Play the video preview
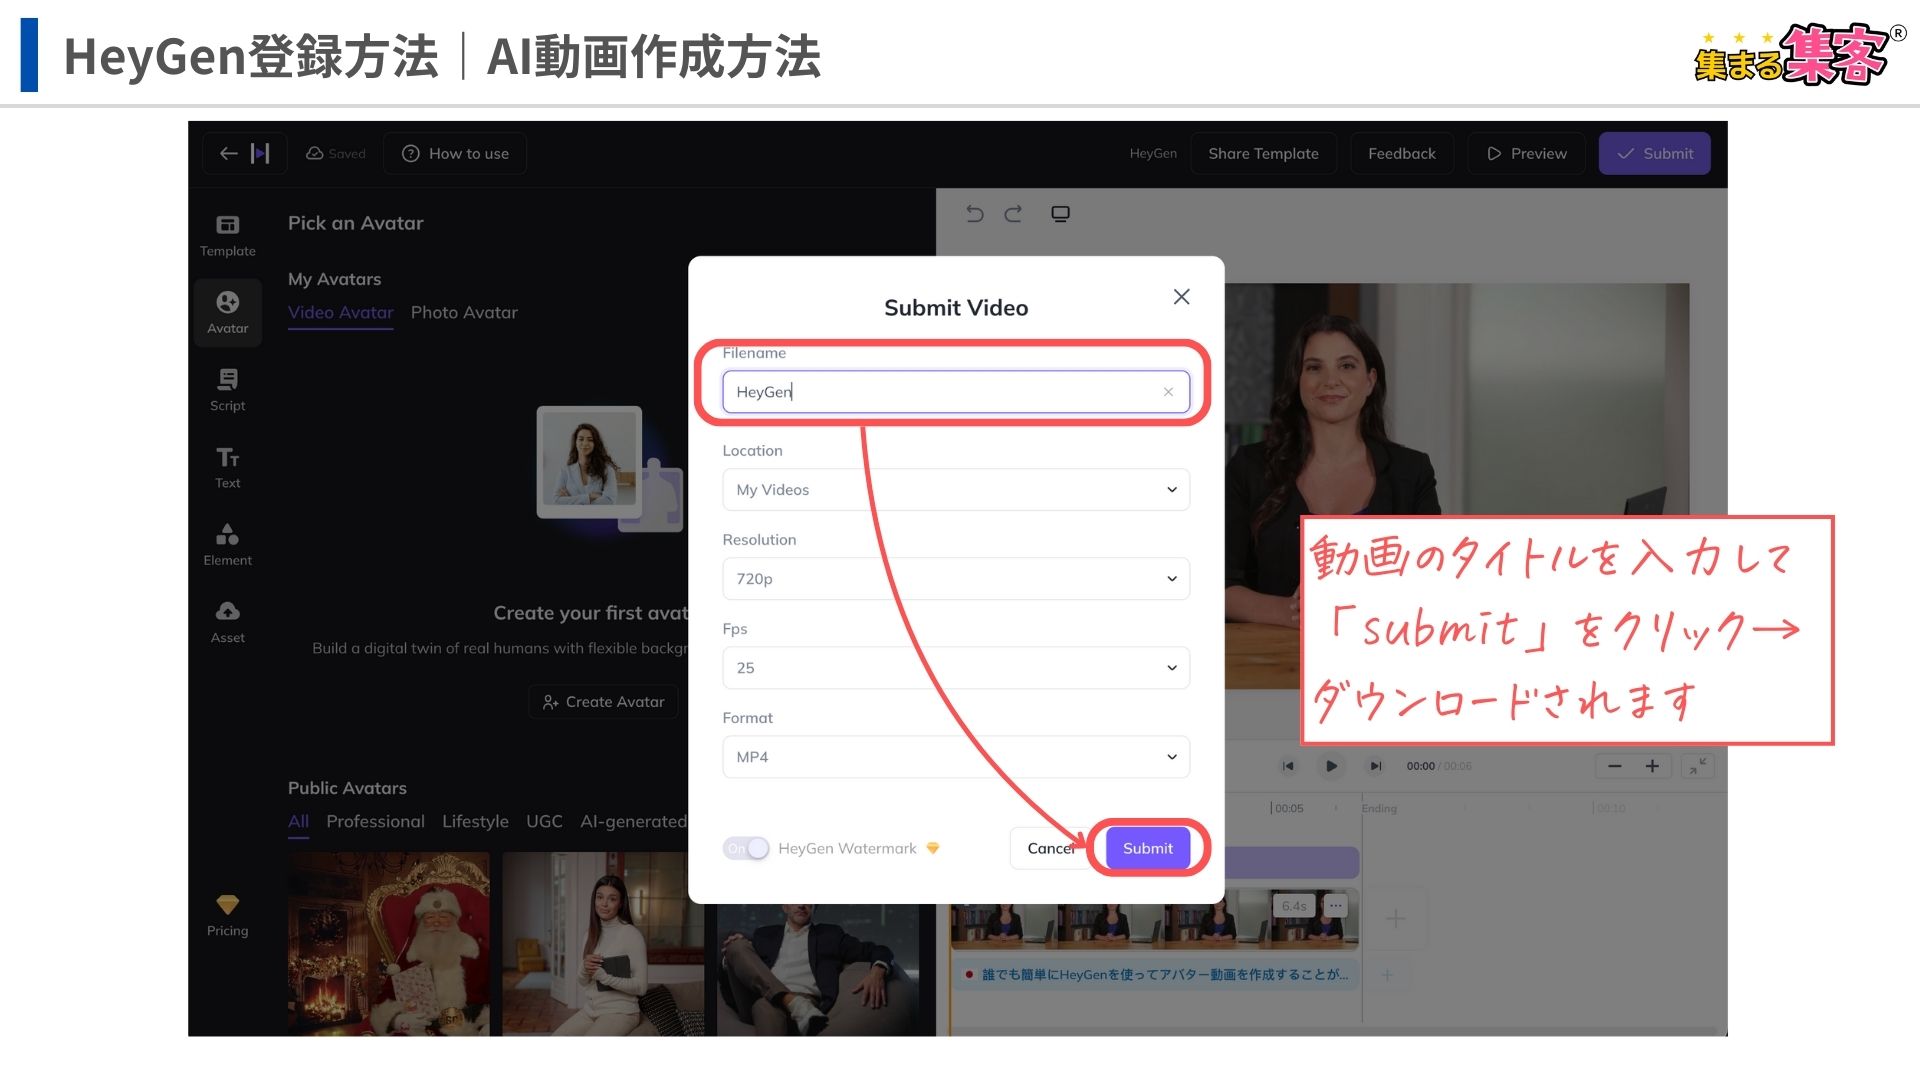 [x=1331, y=766]
